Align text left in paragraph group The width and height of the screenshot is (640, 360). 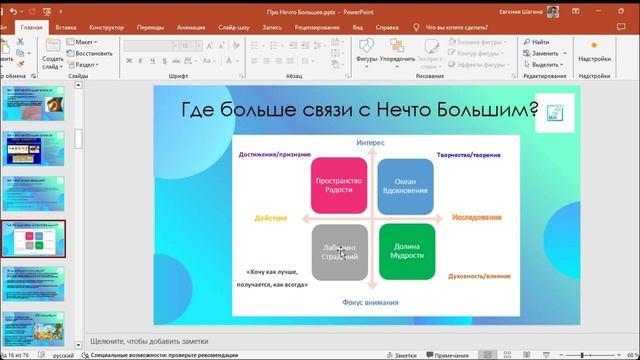point(254,61)
